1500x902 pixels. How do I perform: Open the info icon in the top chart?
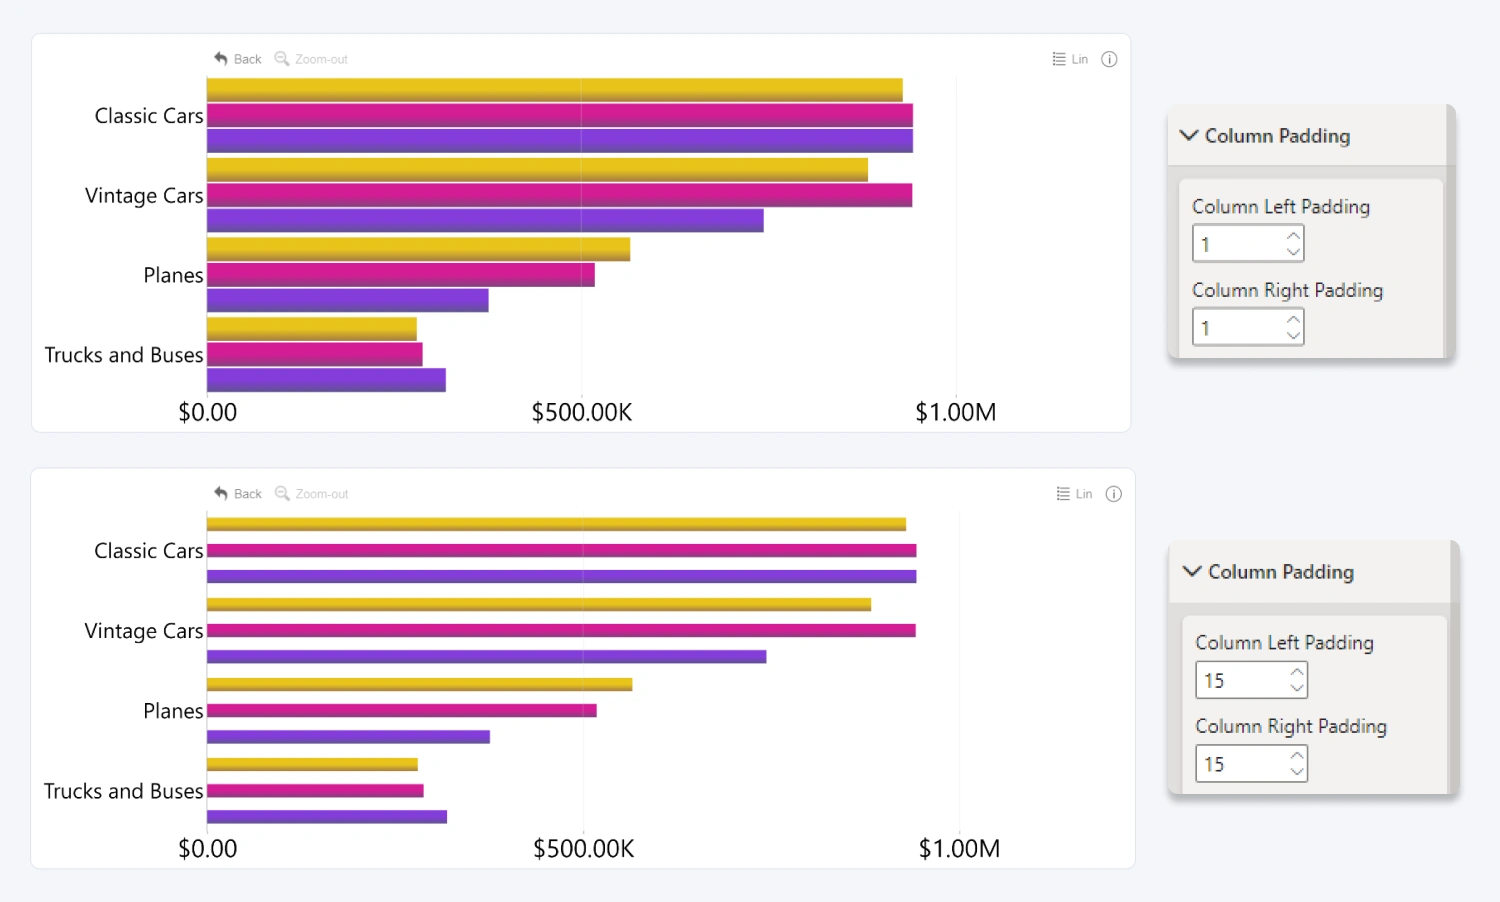1109,59
